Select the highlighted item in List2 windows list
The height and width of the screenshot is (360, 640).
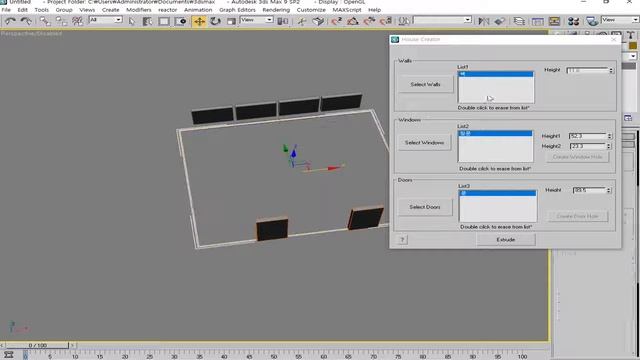tap(496, 133)
